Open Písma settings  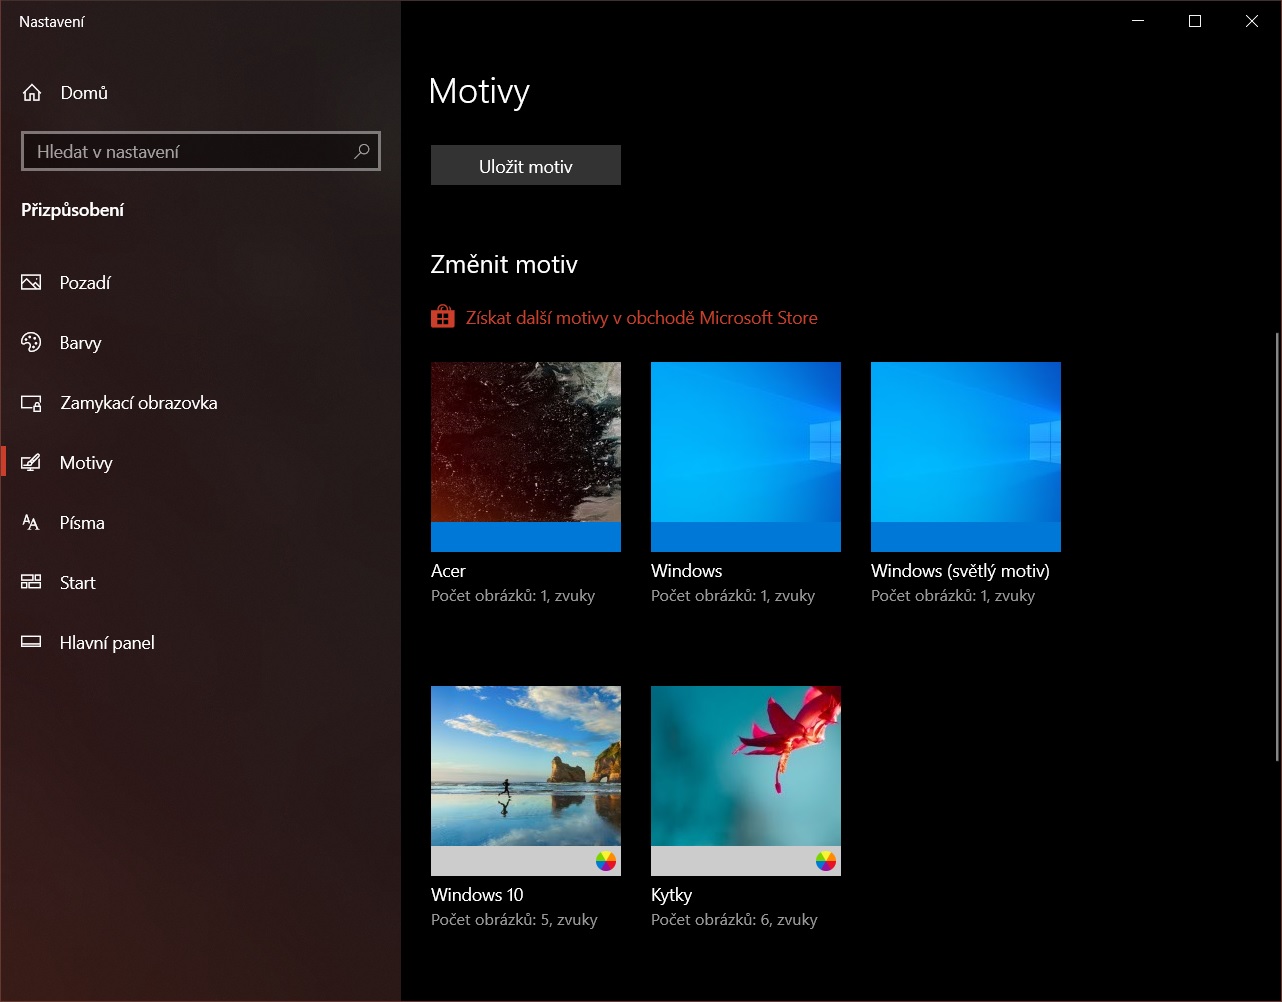pos(200,523)
